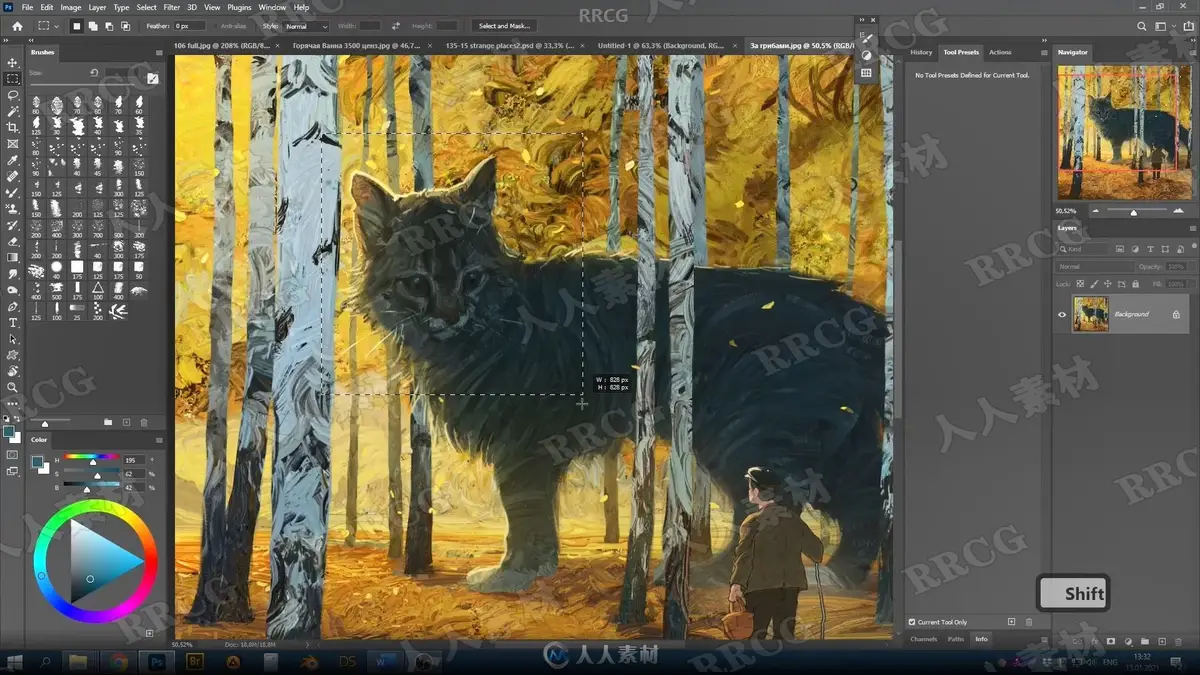1200x675 pixels.
Task: Click the foreground color swatch in toolbar
Action: click(9, 431)
